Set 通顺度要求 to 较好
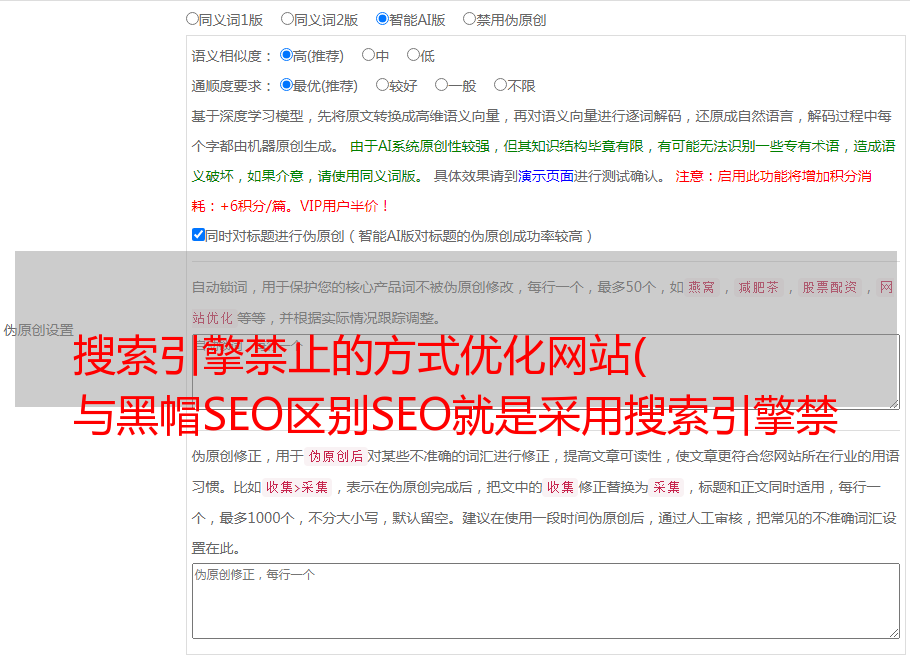911x658 pixels. (x=382, y=85)
